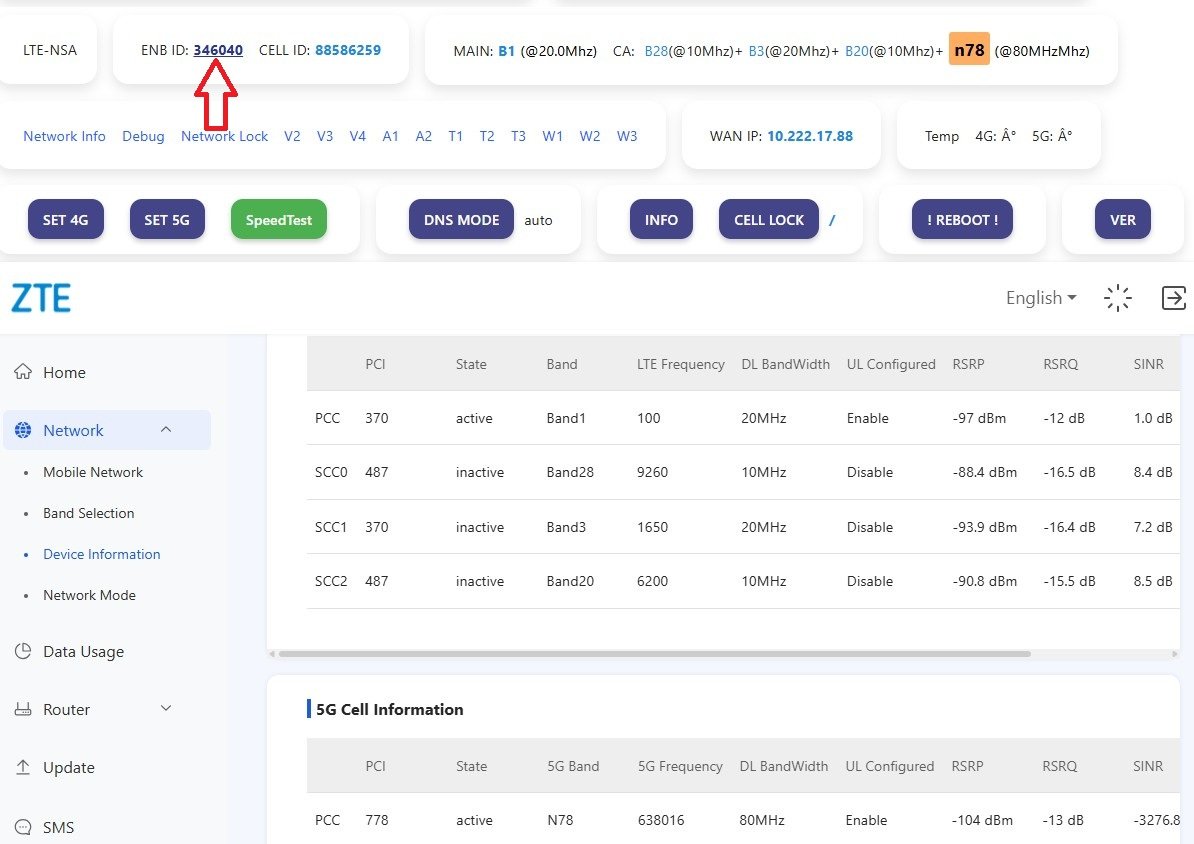Open the English language dropdown
Image resolution: width=1194 pixels, height=844 pixels.
[1041, 298]
